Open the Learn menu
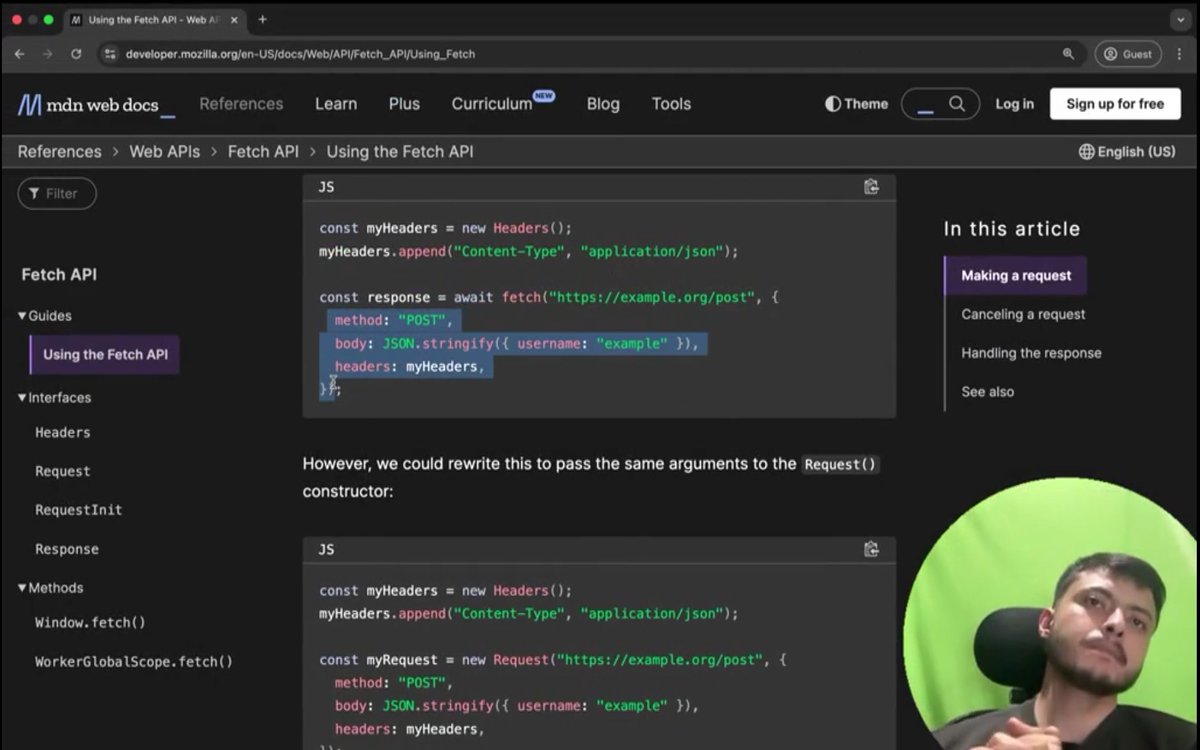The image size is (1200, 750). (x=336, y=104)
